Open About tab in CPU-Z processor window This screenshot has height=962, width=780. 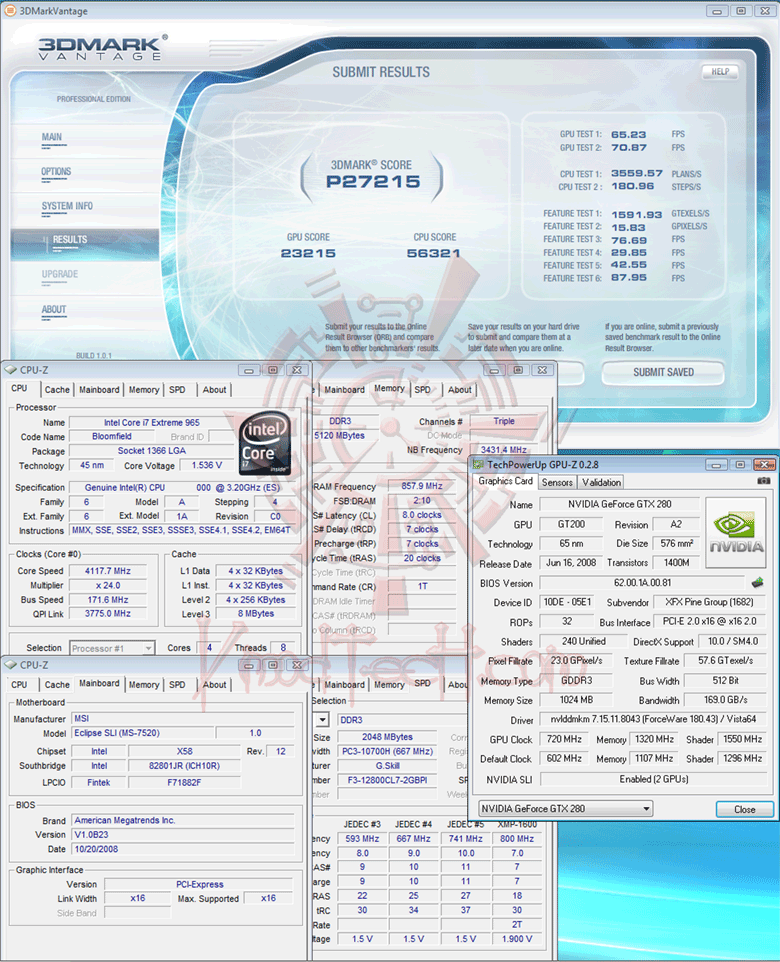pos(214,390)
